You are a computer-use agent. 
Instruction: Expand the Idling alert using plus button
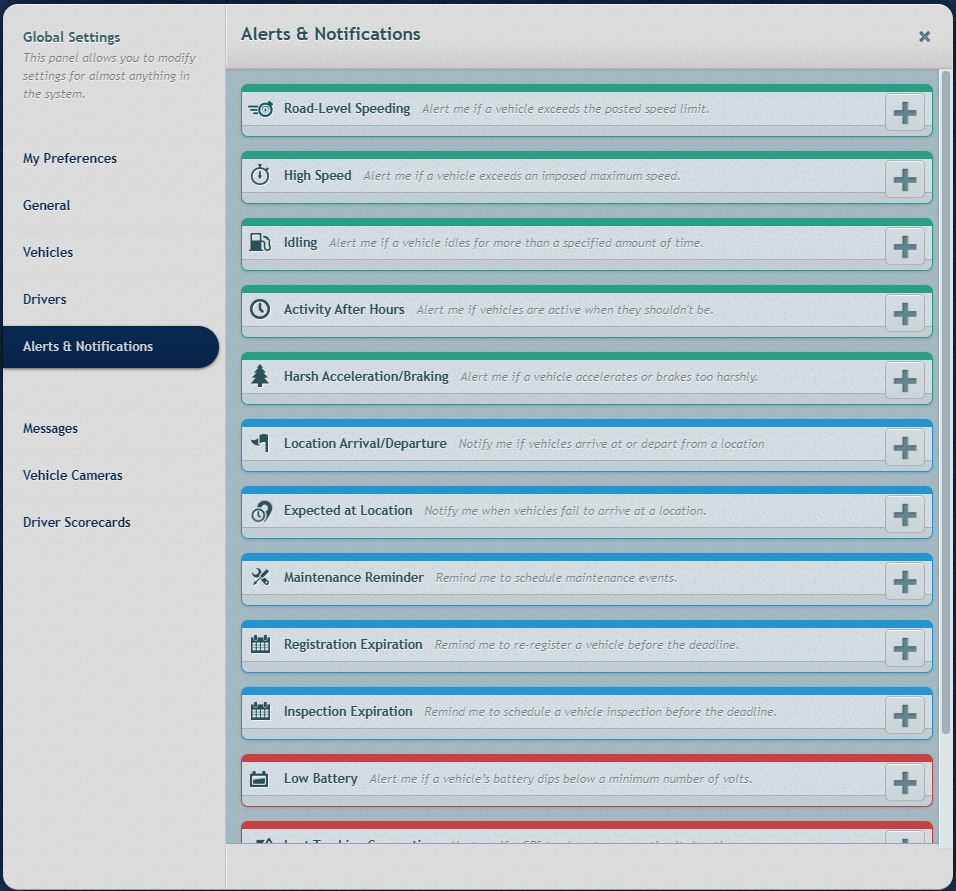(904, 246)
